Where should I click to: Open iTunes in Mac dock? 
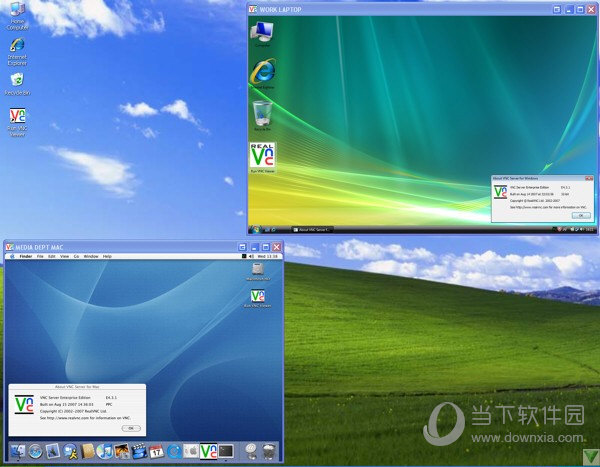[104, 452]
